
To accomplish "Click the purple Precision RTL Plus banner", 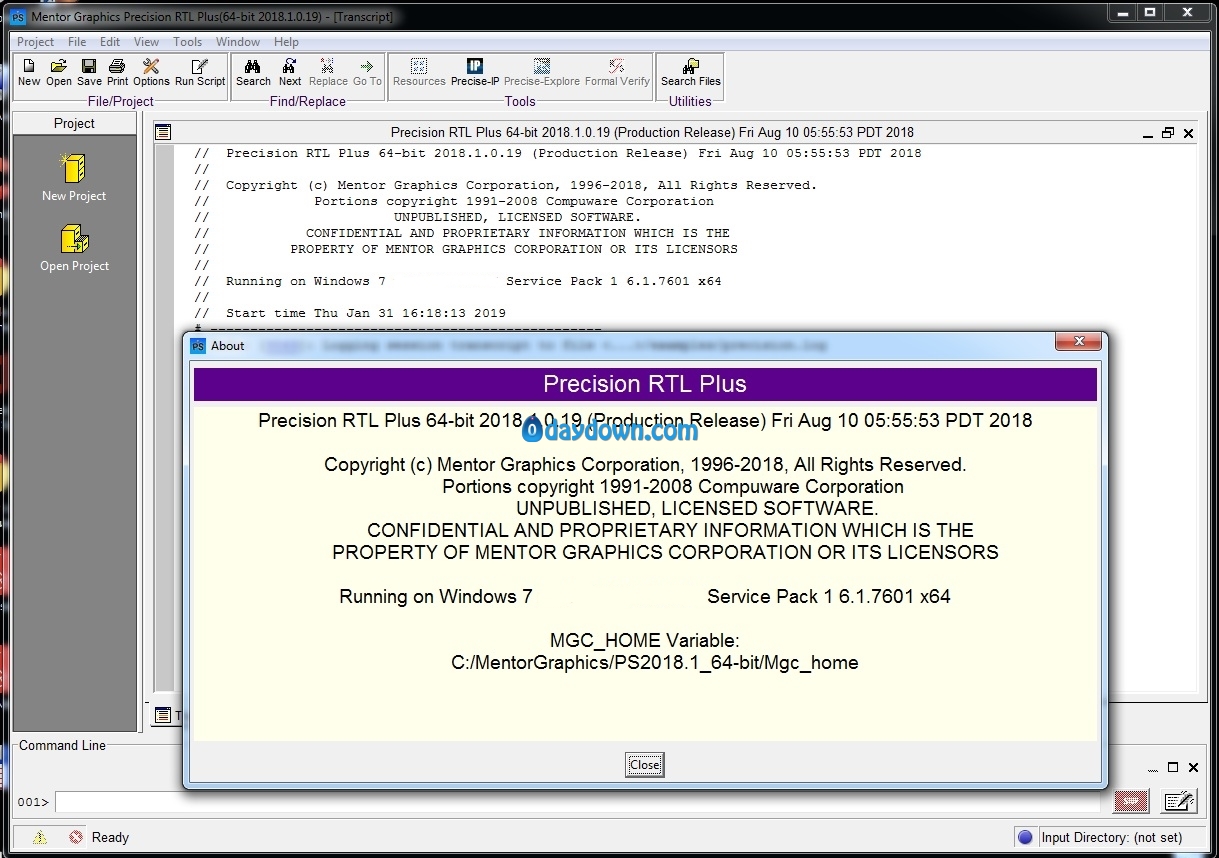I will click(x=645, y=384).
